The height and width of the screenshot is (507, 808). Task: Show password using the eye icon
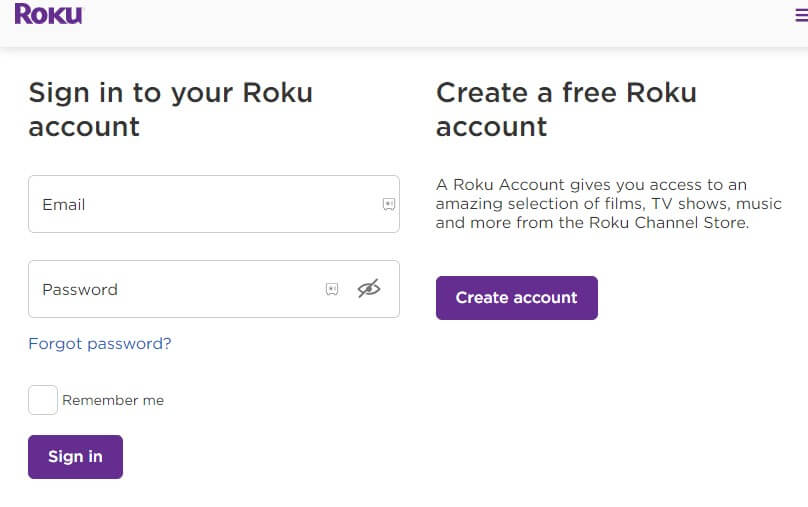(x=369, y=289)
